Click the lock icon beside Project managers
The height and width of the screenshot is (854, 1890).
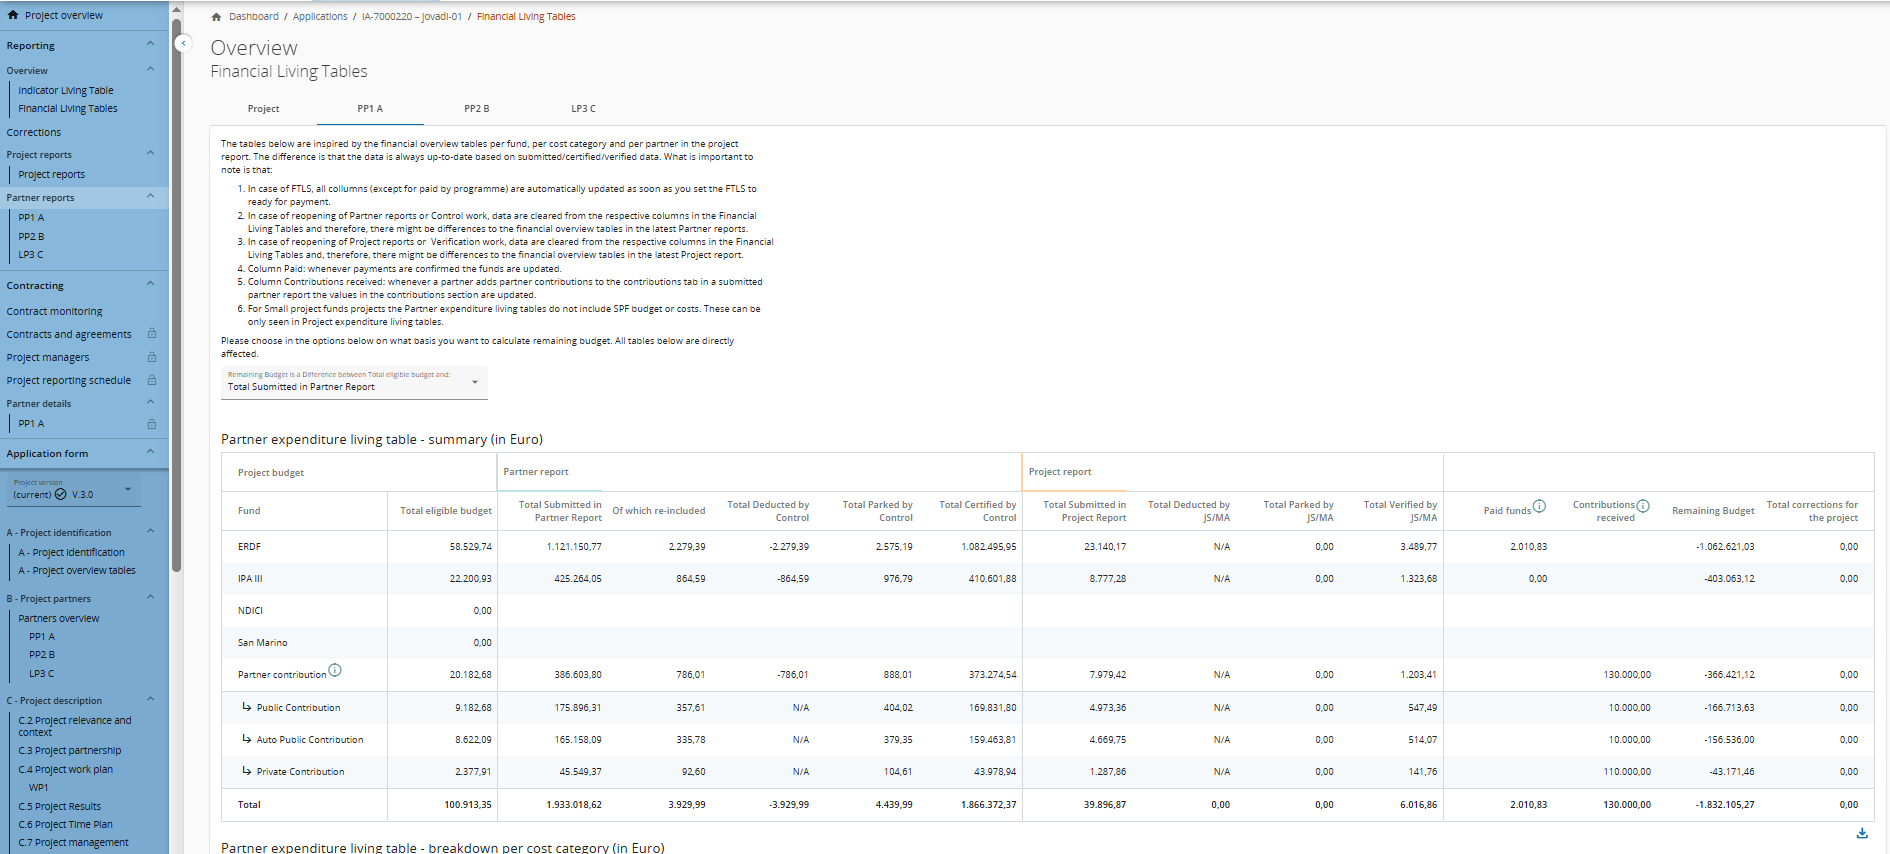pyautogui.click(x=152, y=357)
